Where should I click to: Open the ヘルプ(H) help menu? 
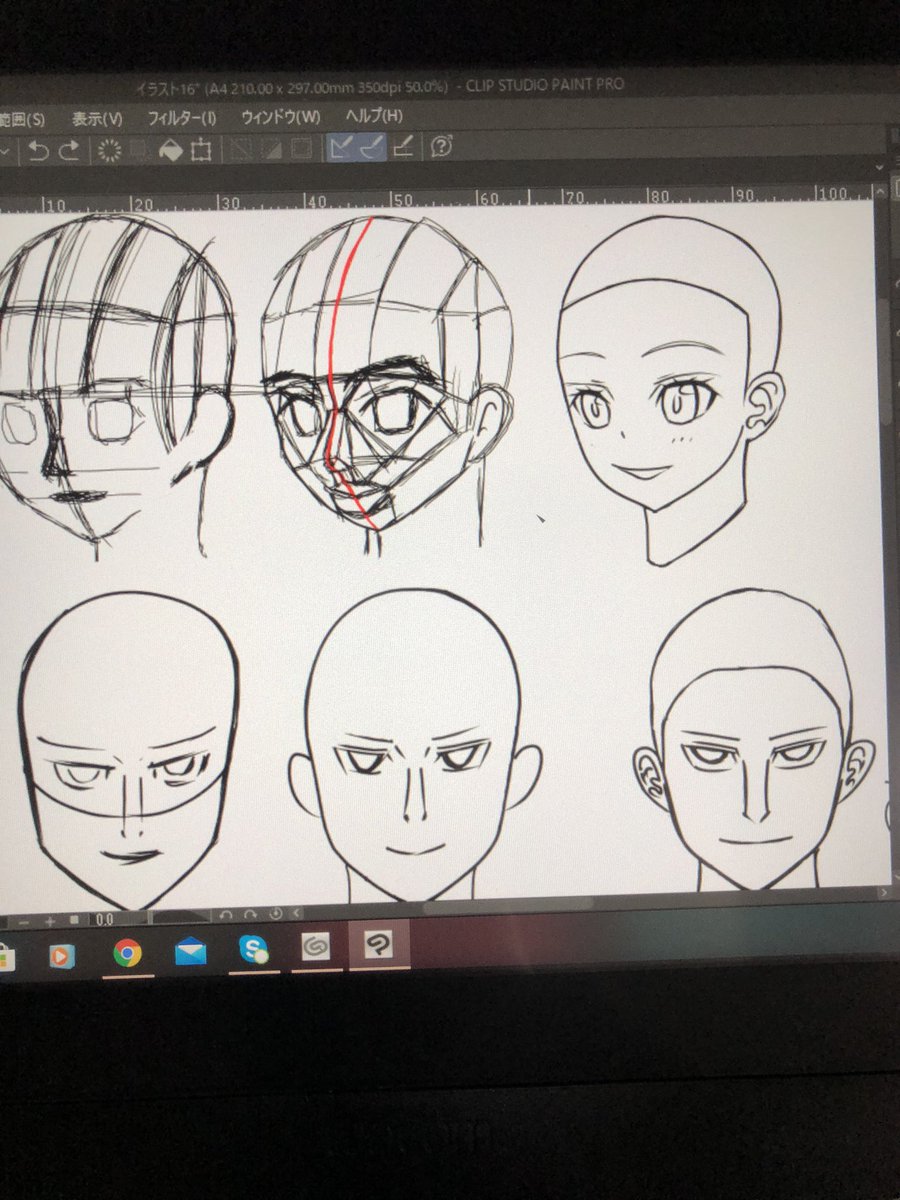(374, 115)
